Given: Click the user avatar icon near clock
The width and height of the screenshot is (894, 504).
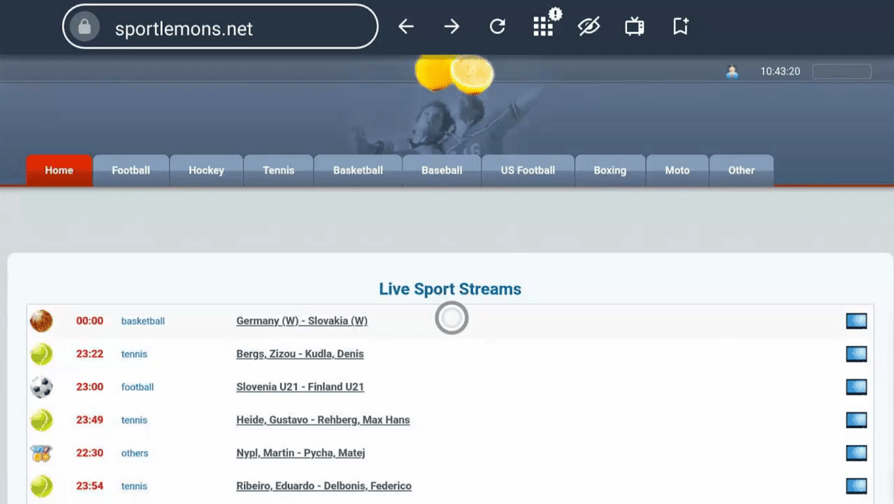Looking at the screenshot, I should pos(732,72).
